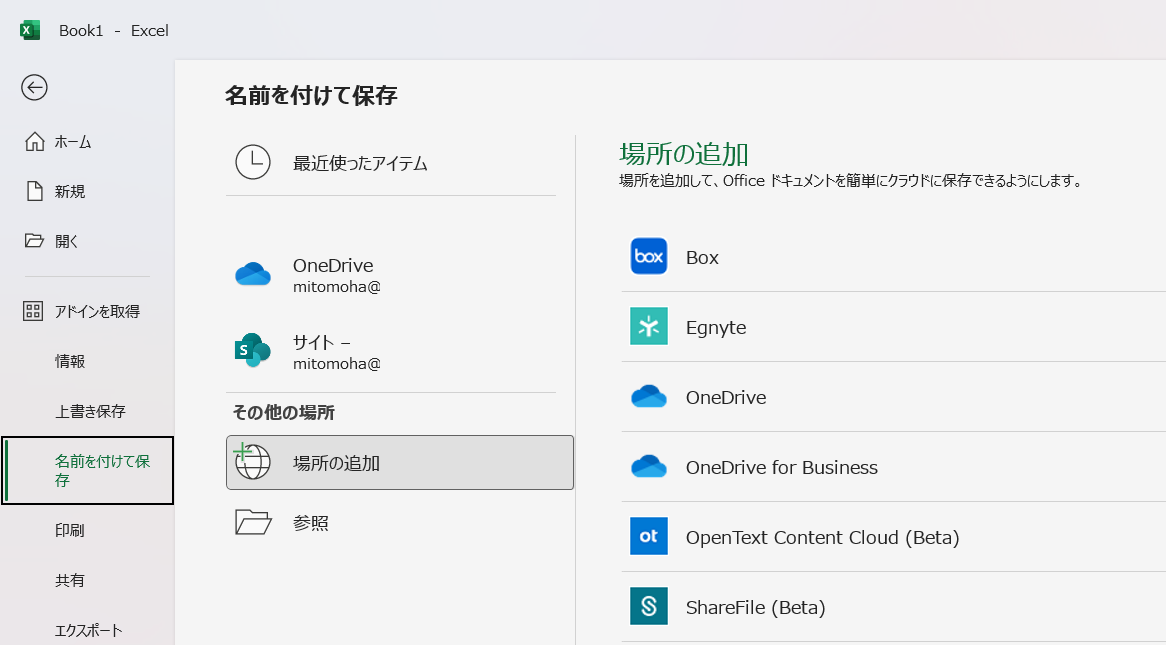Select 名前を付けて保存 in the sidebar
Image resolution: width=1166 pixels, height=645 pixels.
[x=87, y=470]
